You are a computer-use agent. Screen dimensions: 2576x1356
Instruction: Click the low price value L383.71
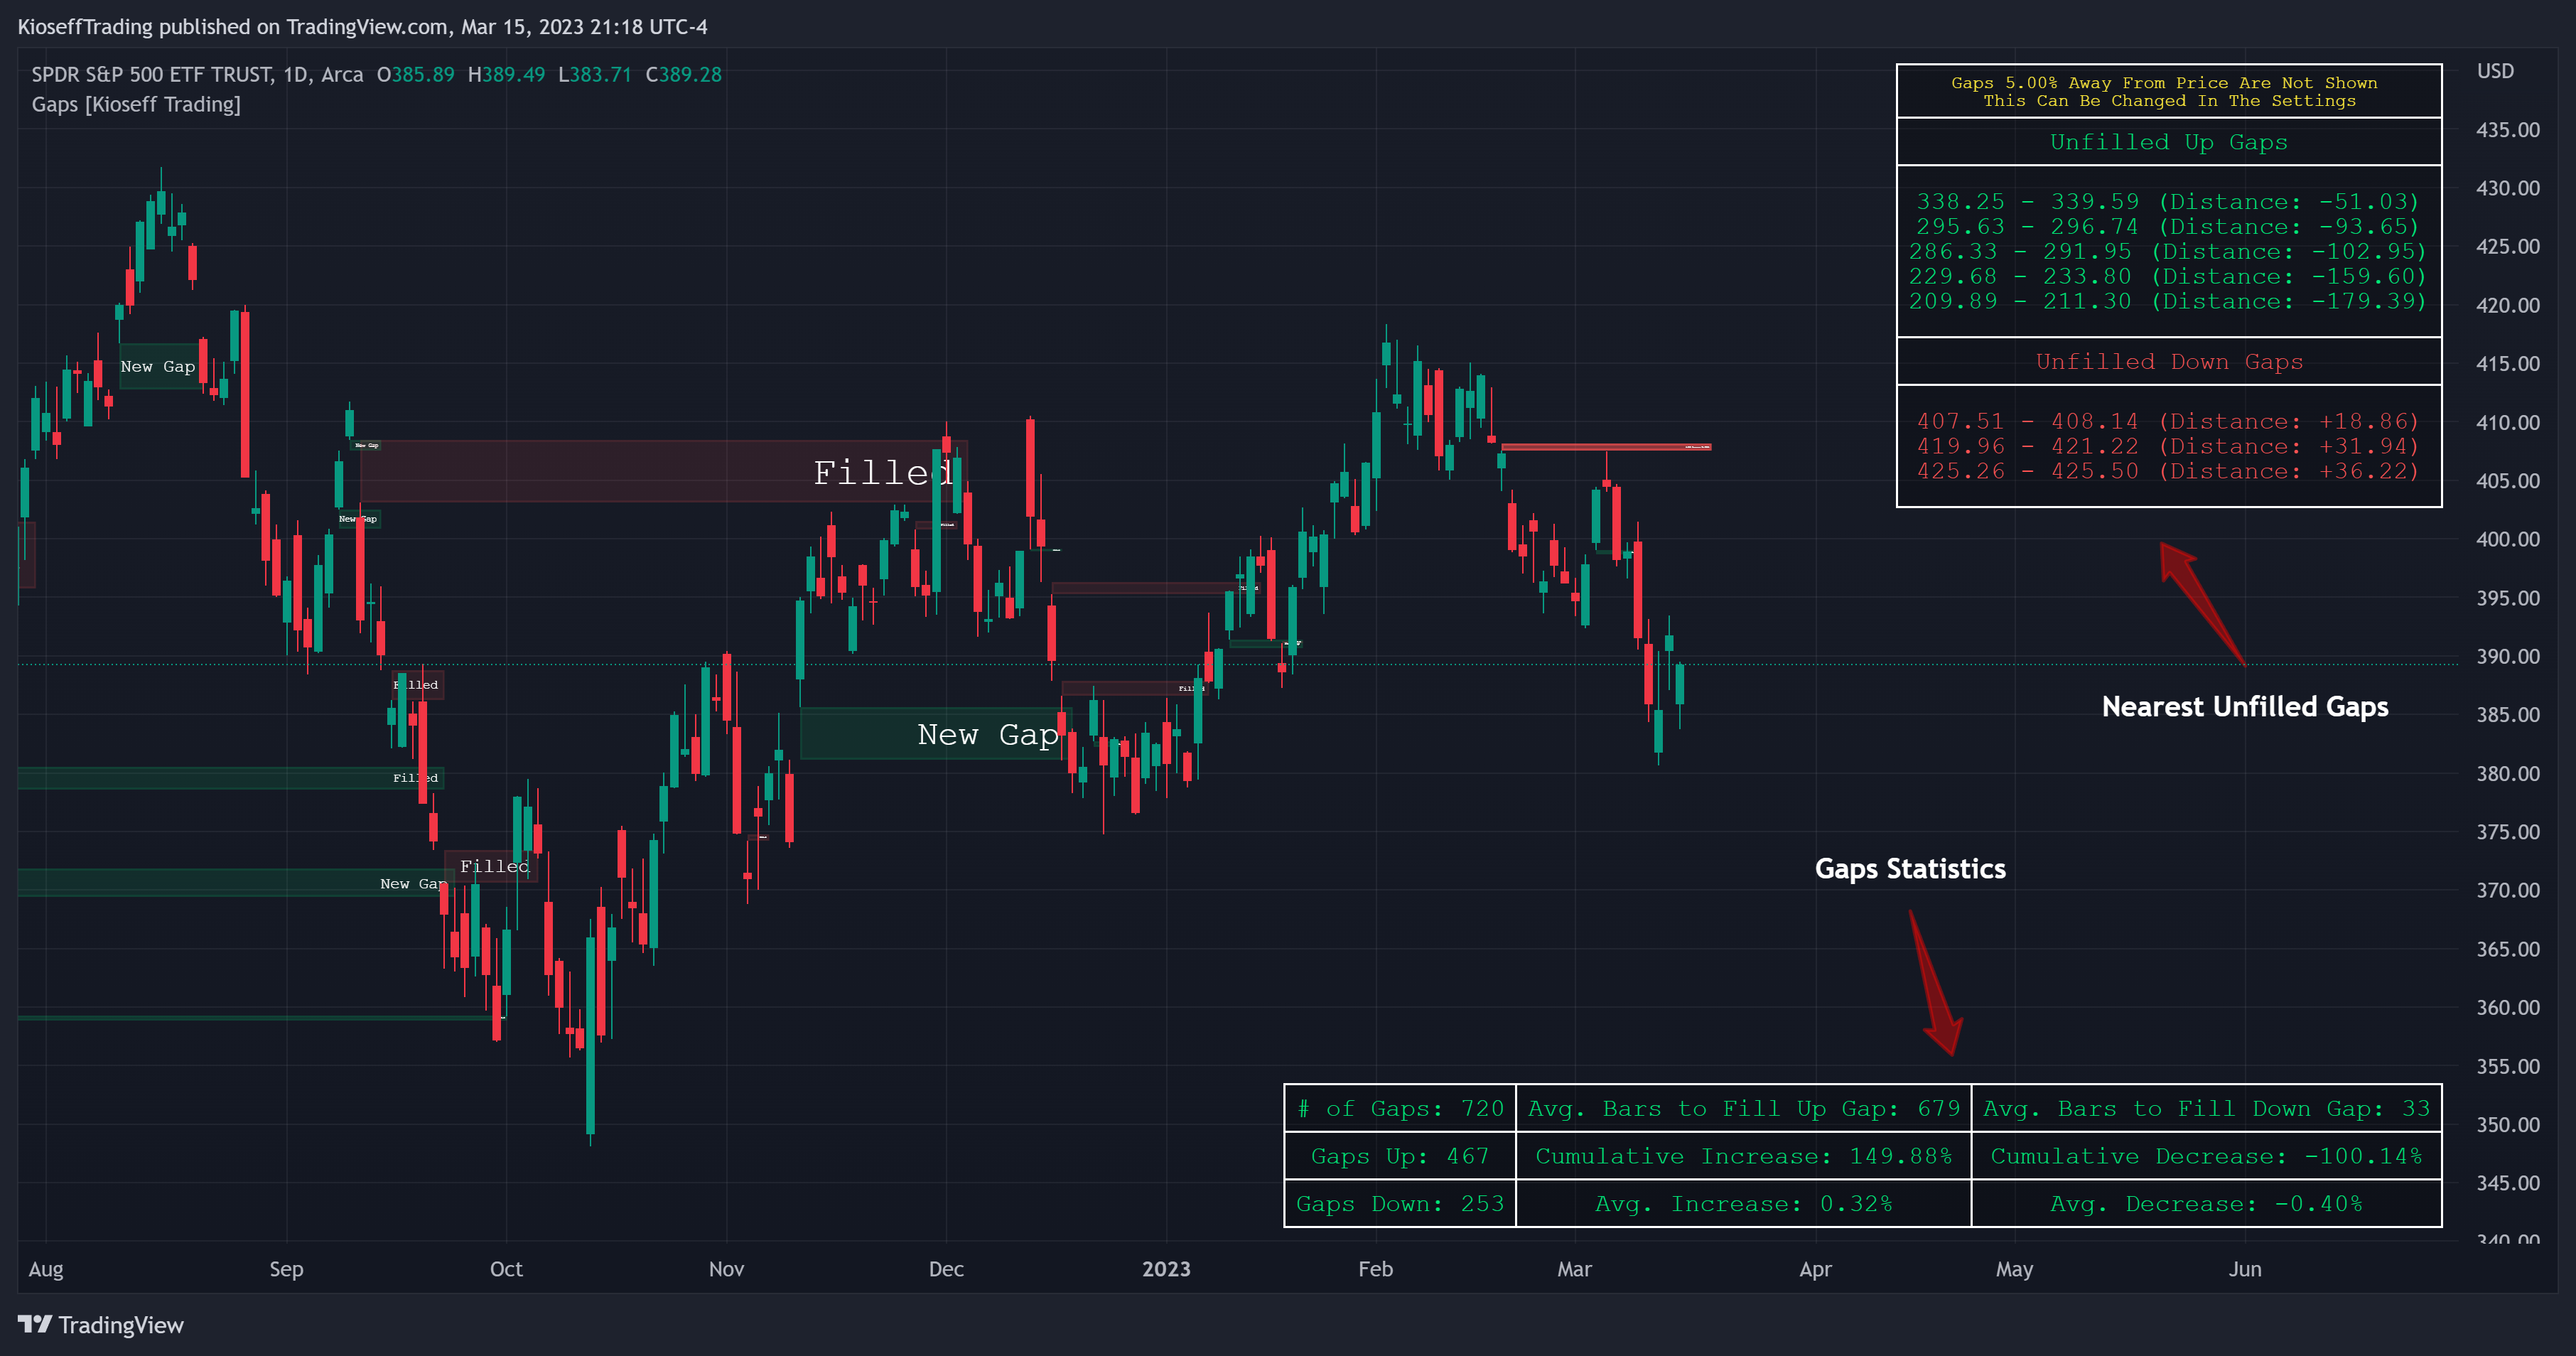coord(594,74)
